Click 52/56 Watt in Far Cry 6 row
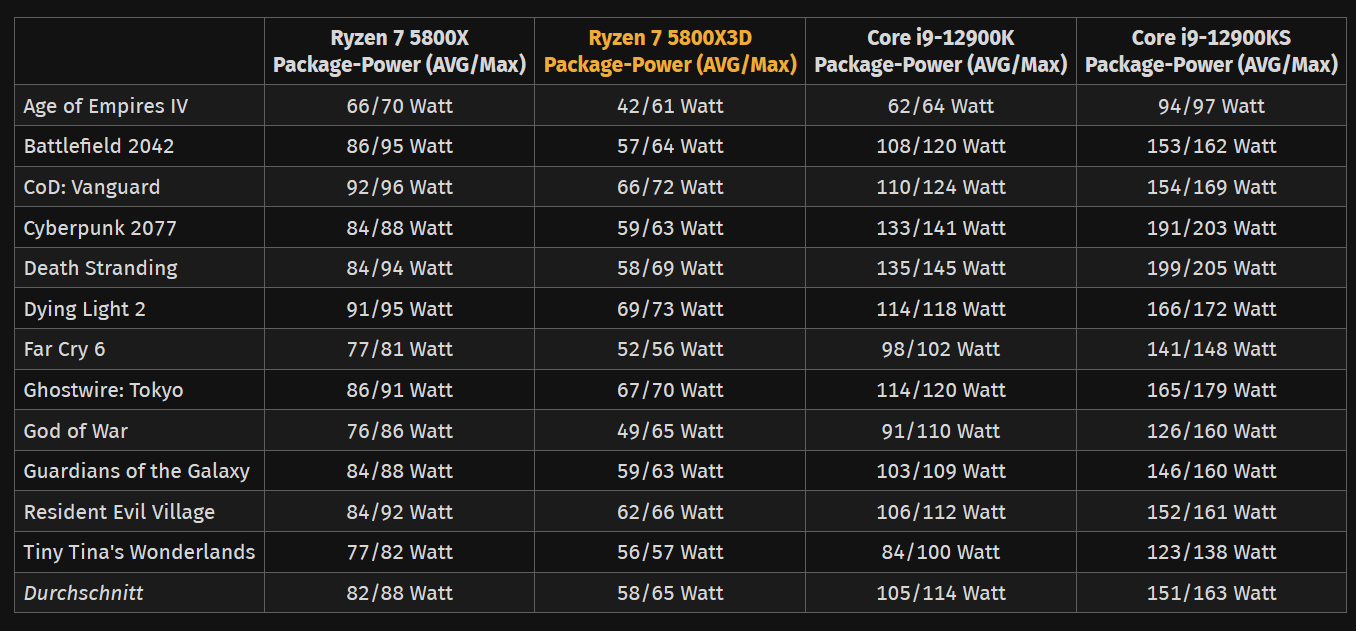Viewport: 1356px width, 631px height. 670,349
